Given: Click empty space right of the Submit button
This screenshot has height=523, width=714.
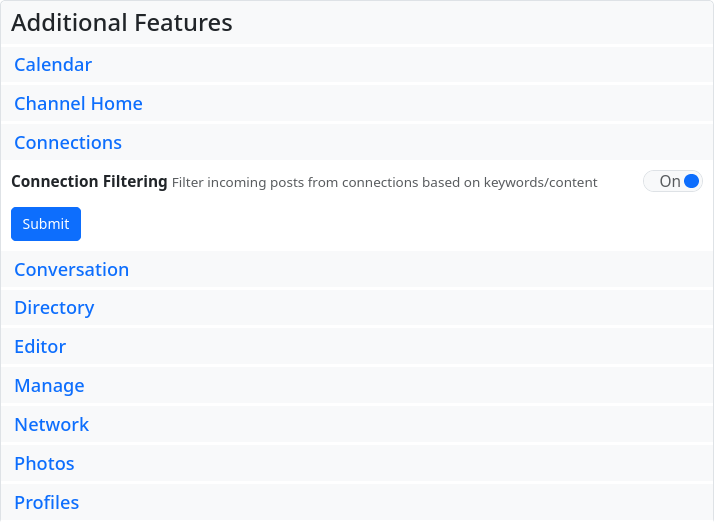Looking at the screenshot, I should pyautogui.click(x=380, y=224).
